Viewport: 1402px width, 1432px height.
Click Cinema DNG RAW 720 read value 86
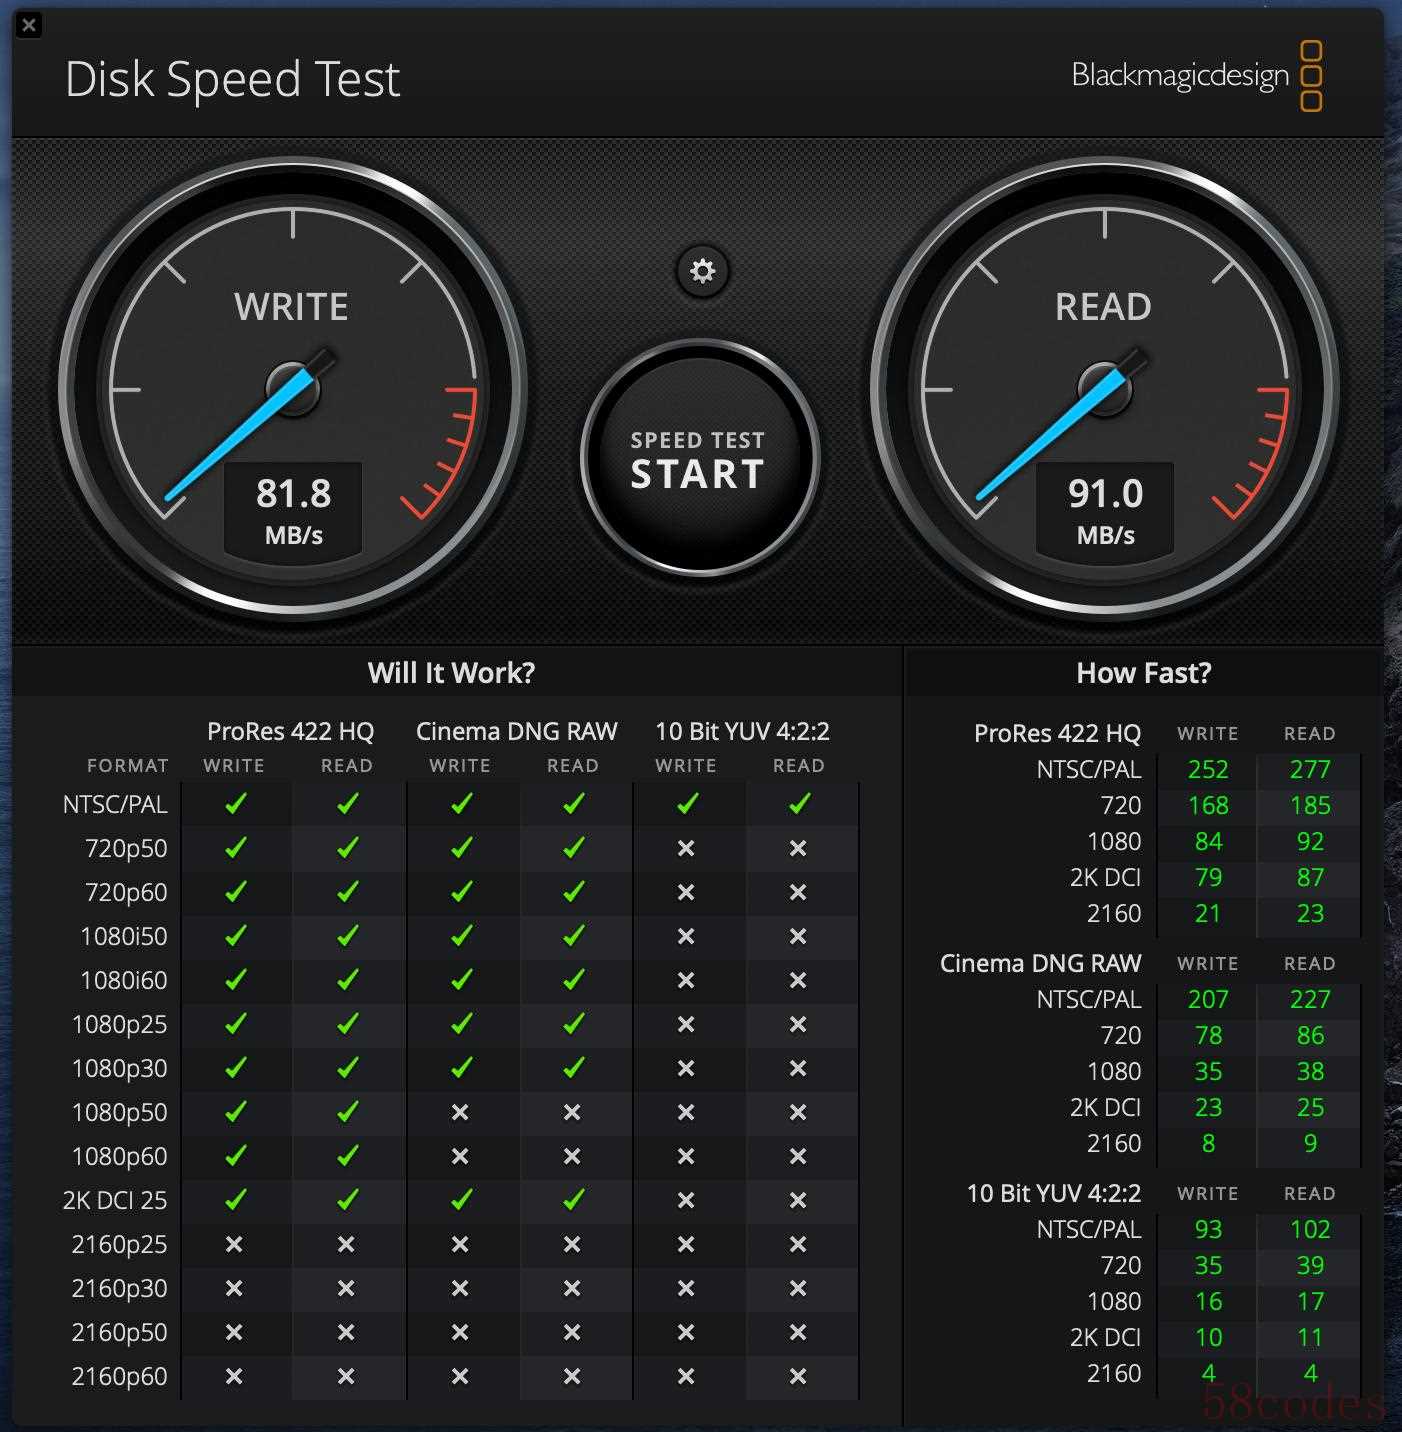tap(1310, 1035)
